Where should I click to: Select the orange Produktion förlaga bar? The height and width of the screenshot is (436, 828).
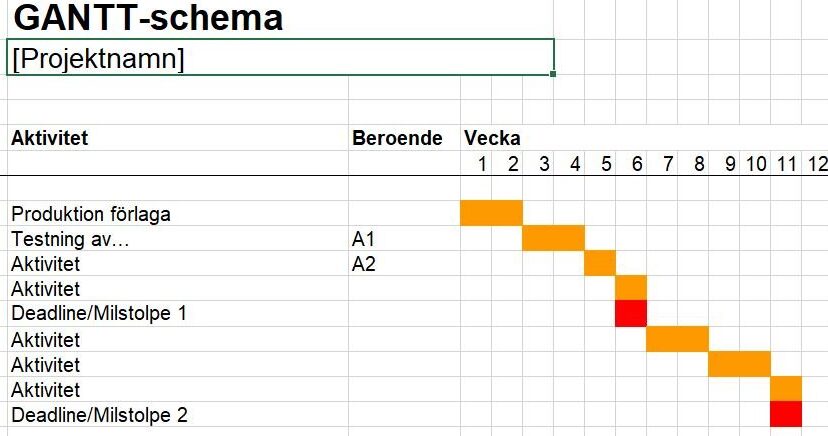pyautogui.click(x=492, y=213)
